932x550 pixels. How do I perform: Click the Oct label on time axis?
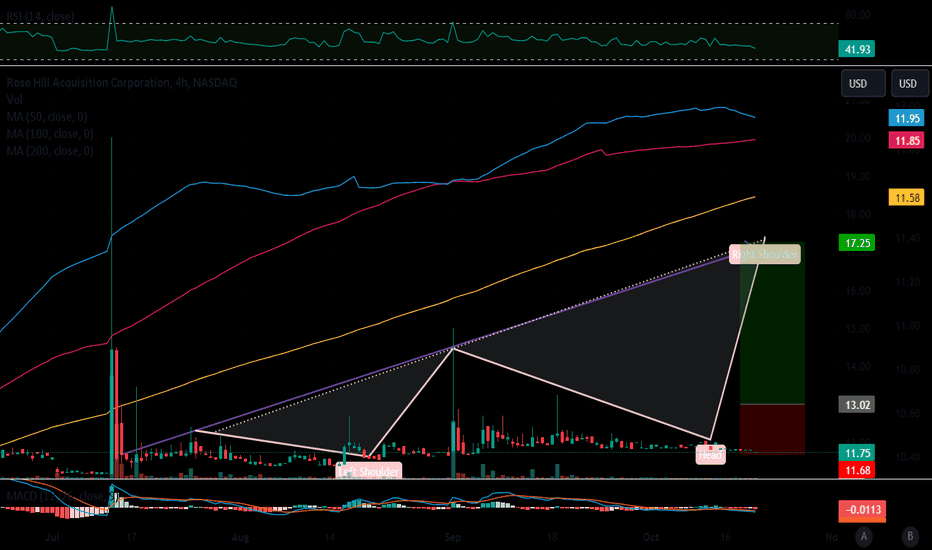[651, 537]
